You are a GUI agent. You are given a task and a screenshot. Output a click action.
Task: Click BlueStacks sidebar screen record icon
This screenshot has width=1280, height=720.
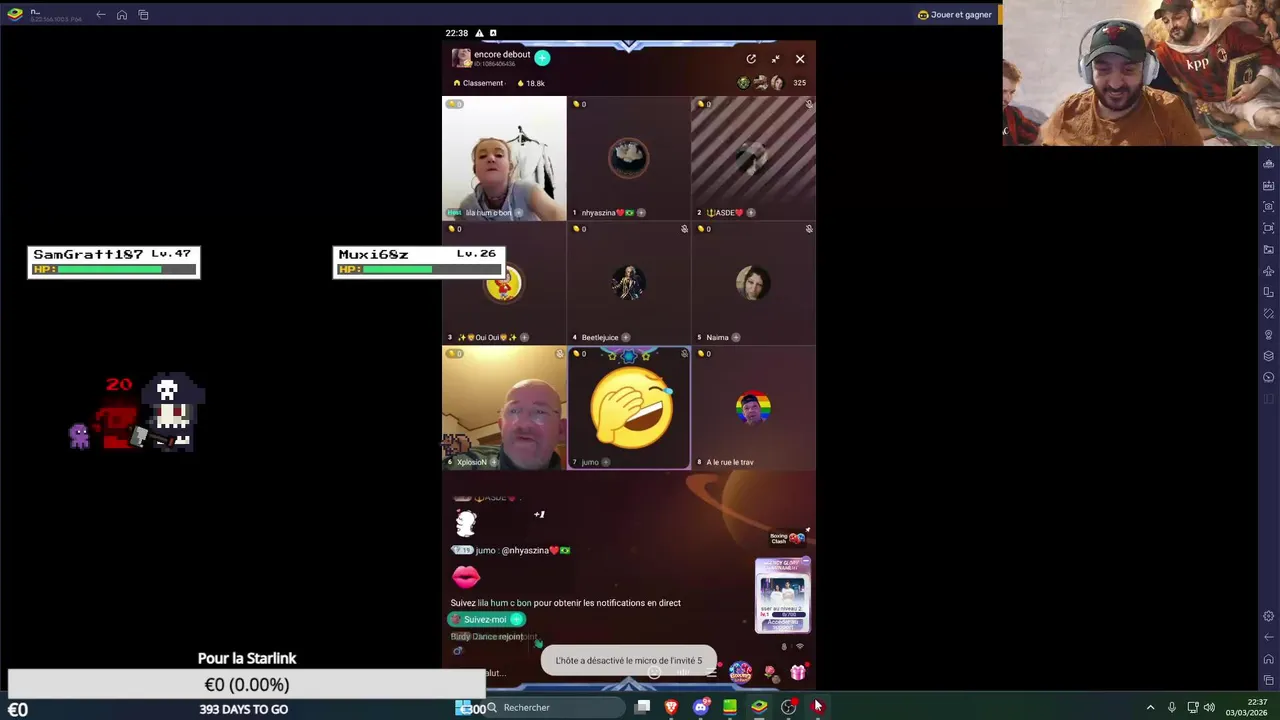1269,228
